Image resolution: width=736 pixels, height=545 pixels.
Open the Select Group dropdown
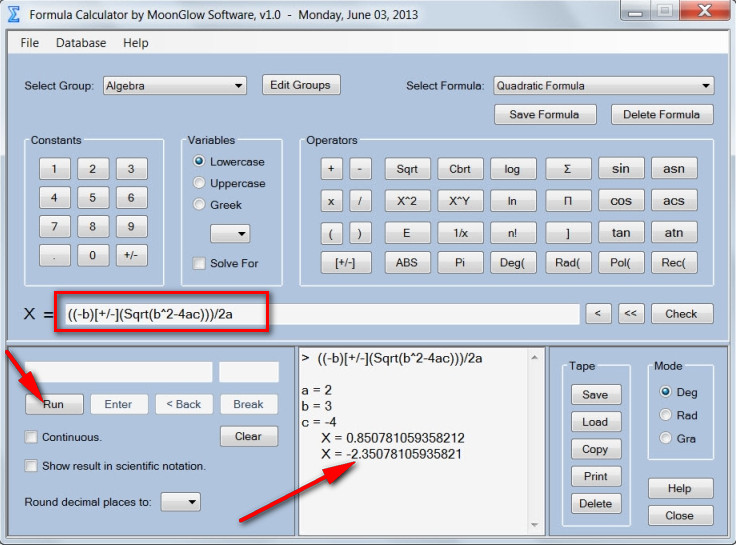pyautogui.click(x=175, y=86)
